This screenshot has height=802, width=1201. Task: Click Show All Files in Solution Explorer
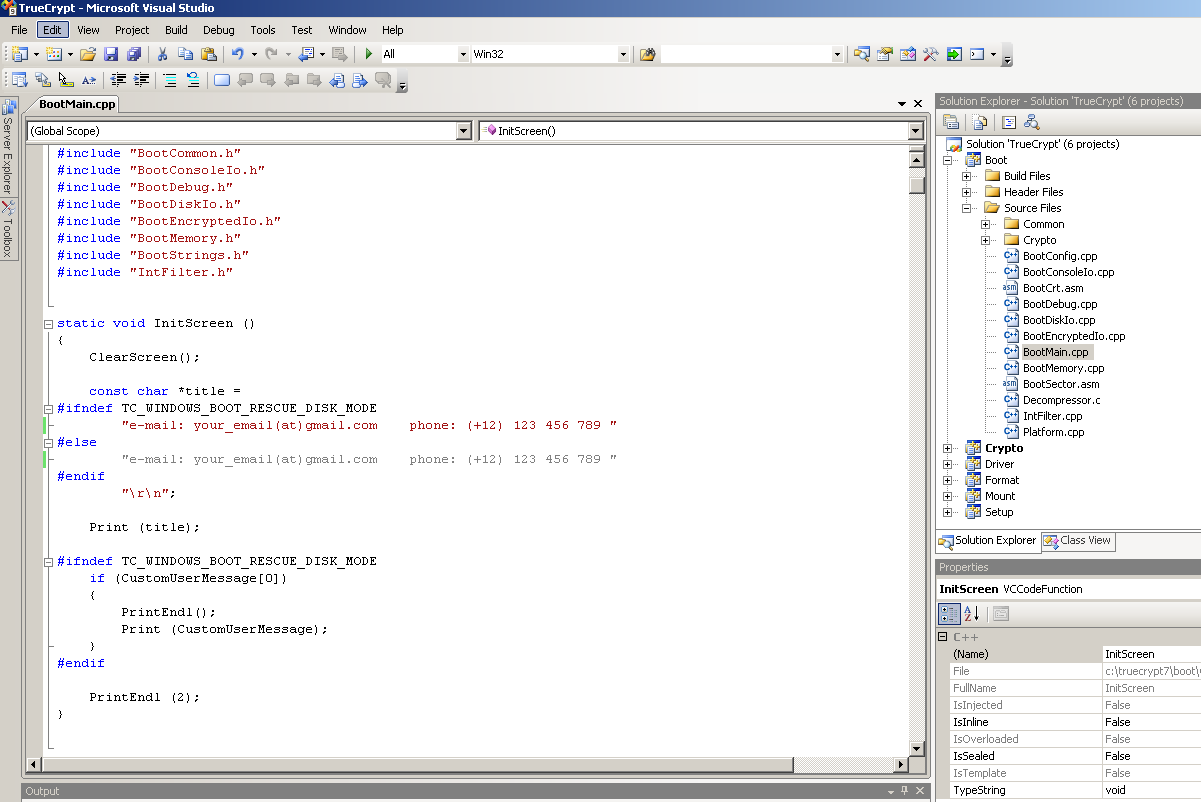[x=981, y=122]
